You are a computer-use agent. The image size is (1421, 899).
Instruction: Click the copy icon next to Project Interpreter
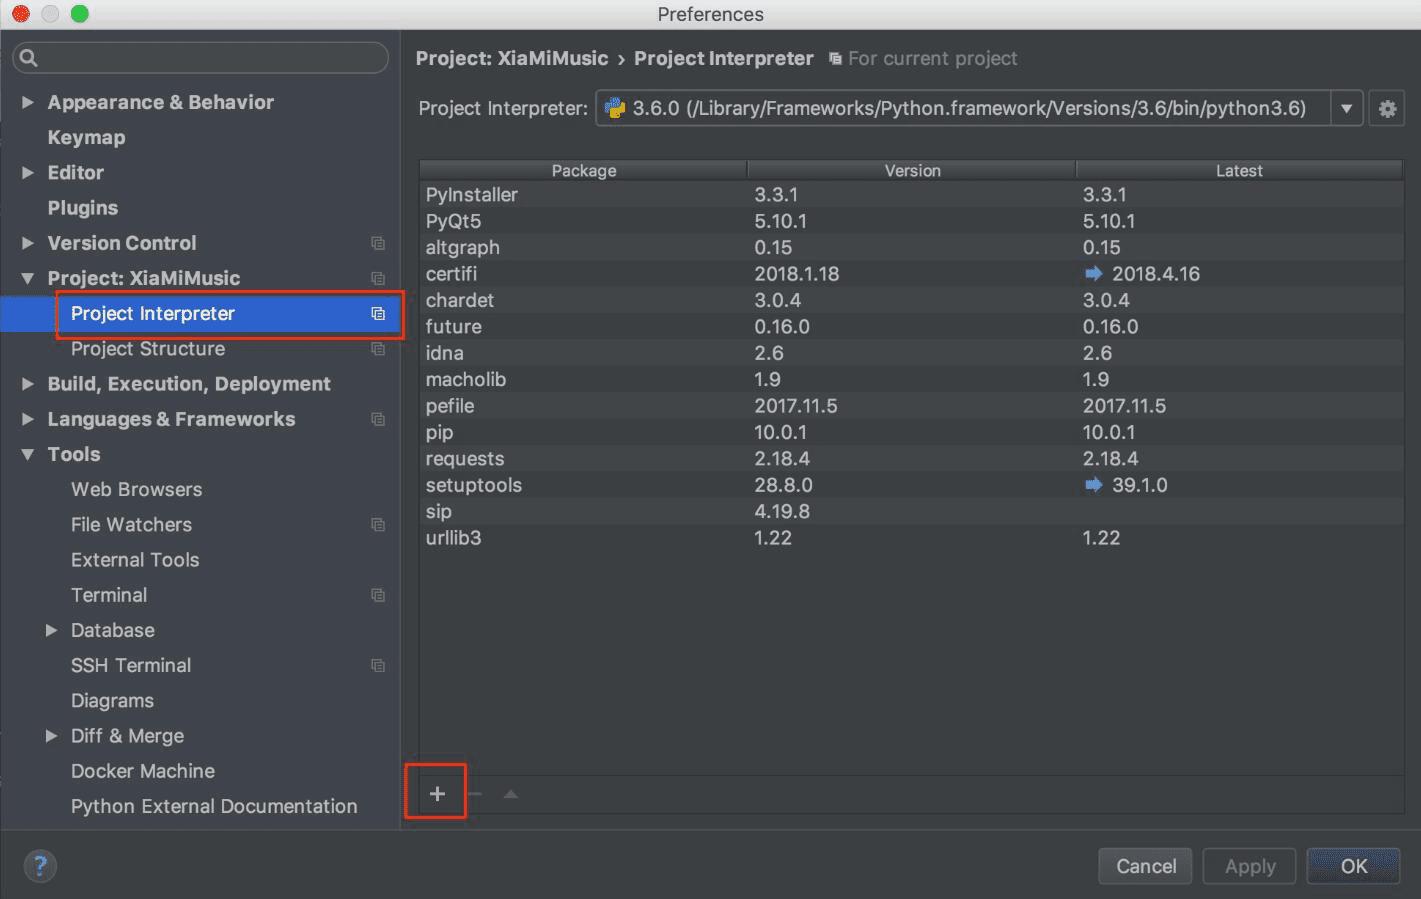pyautogui.click(x=378, y=313)
